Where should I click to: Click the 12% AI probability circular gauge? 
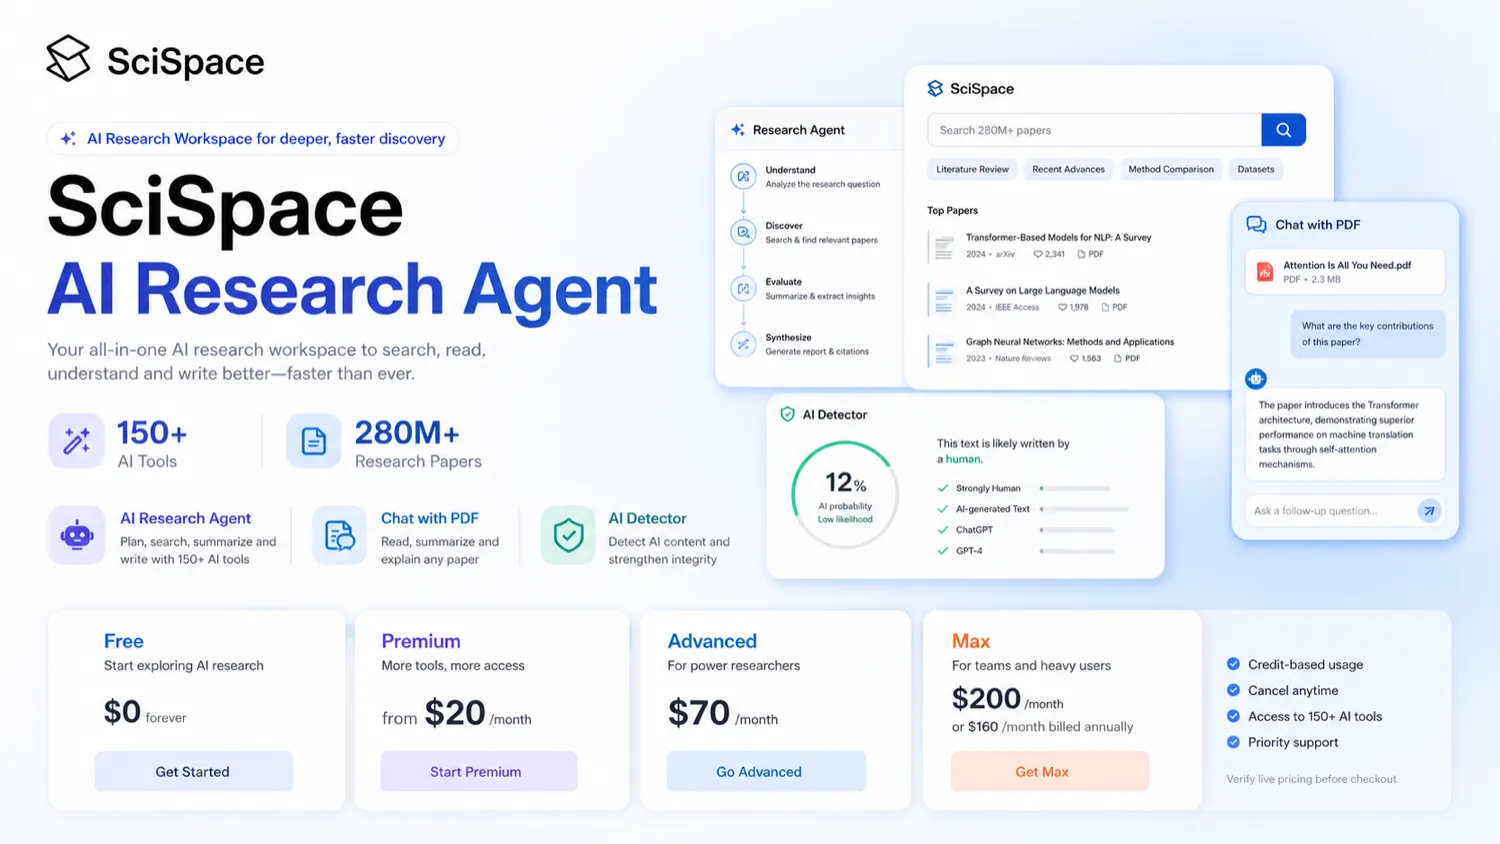(x=845, y=494)
